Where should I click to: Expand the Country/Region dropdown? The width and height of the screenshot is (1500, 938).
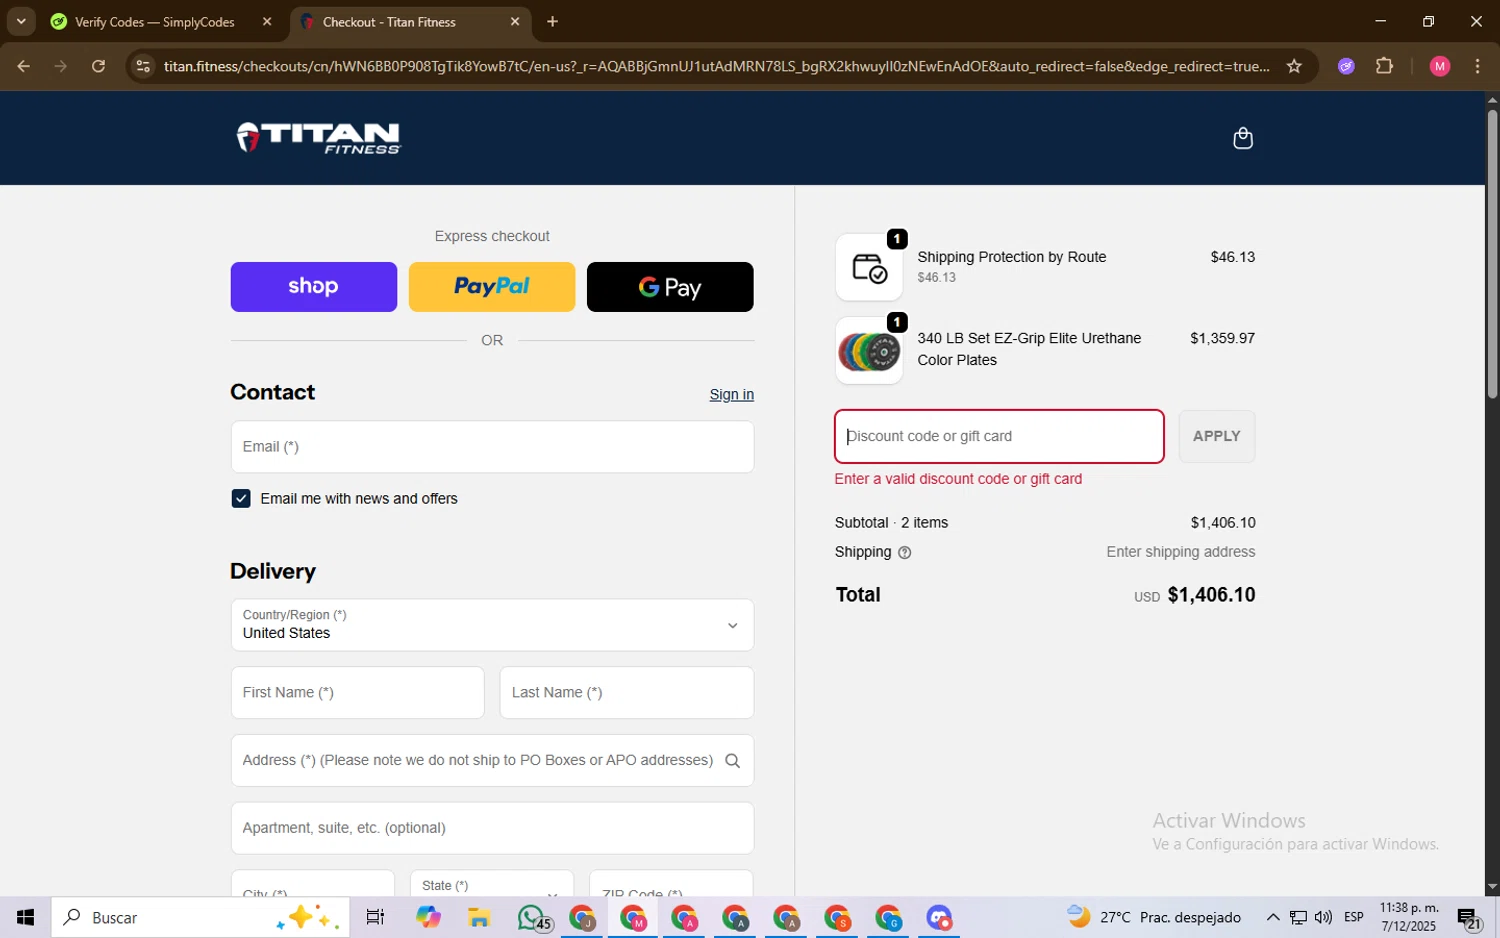(x=492, y=625)
